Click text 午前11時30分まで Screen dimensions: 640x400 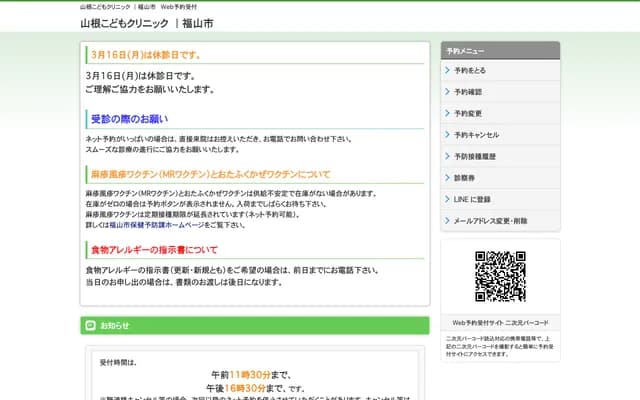click(x=251, y=375)
